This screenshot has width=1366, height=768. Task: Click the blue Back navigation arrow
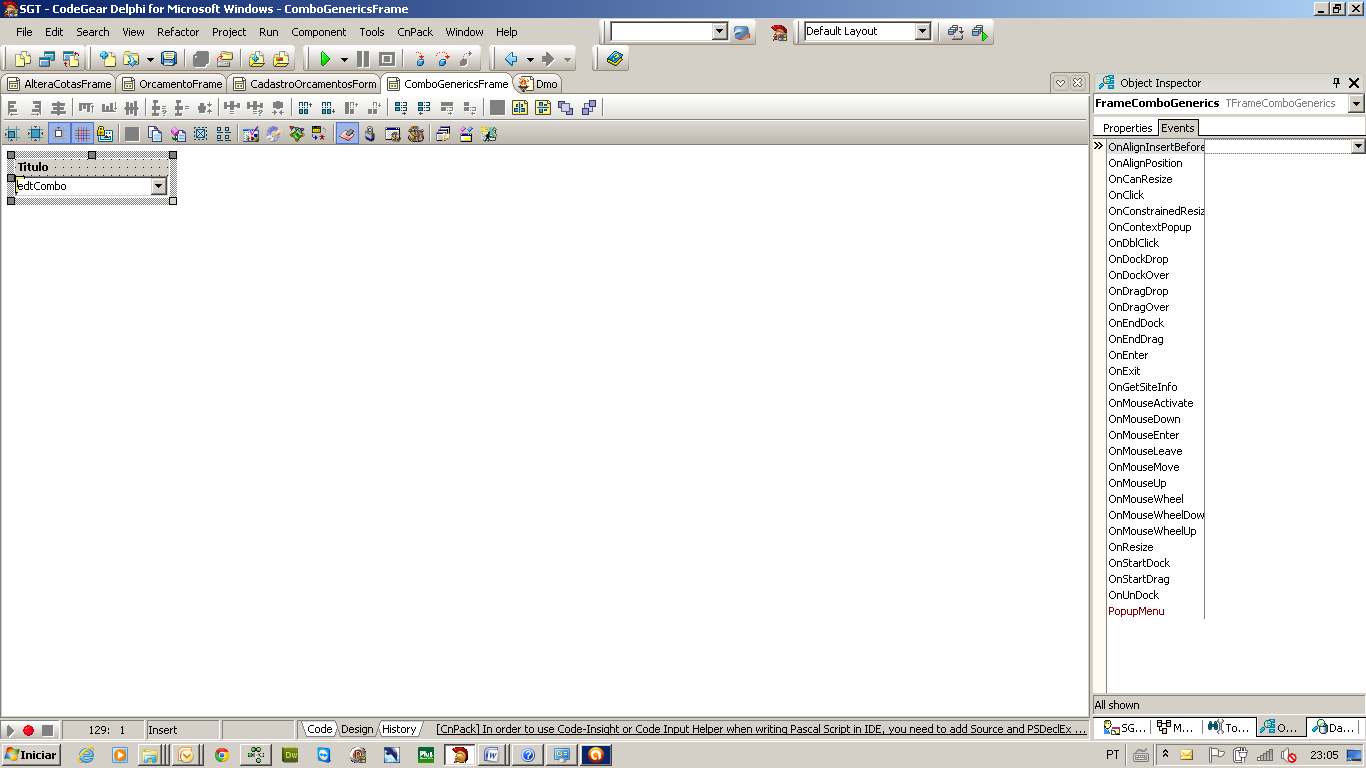(511, 60)
